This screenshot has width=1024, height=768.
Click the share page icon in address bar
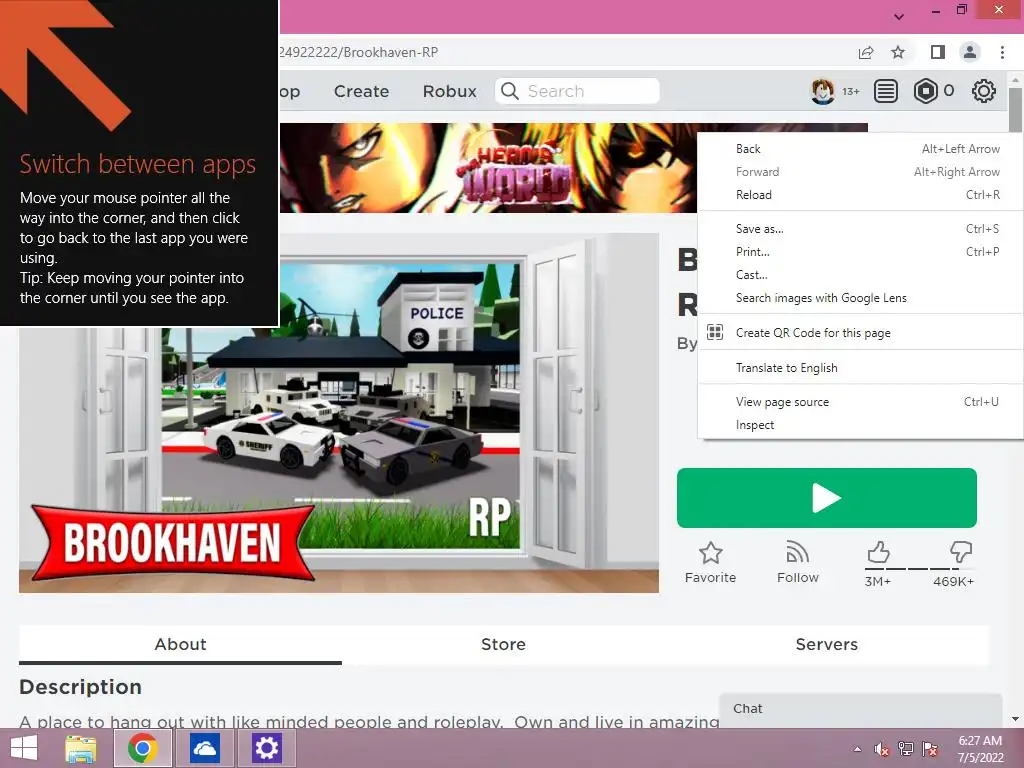[866, 53]
